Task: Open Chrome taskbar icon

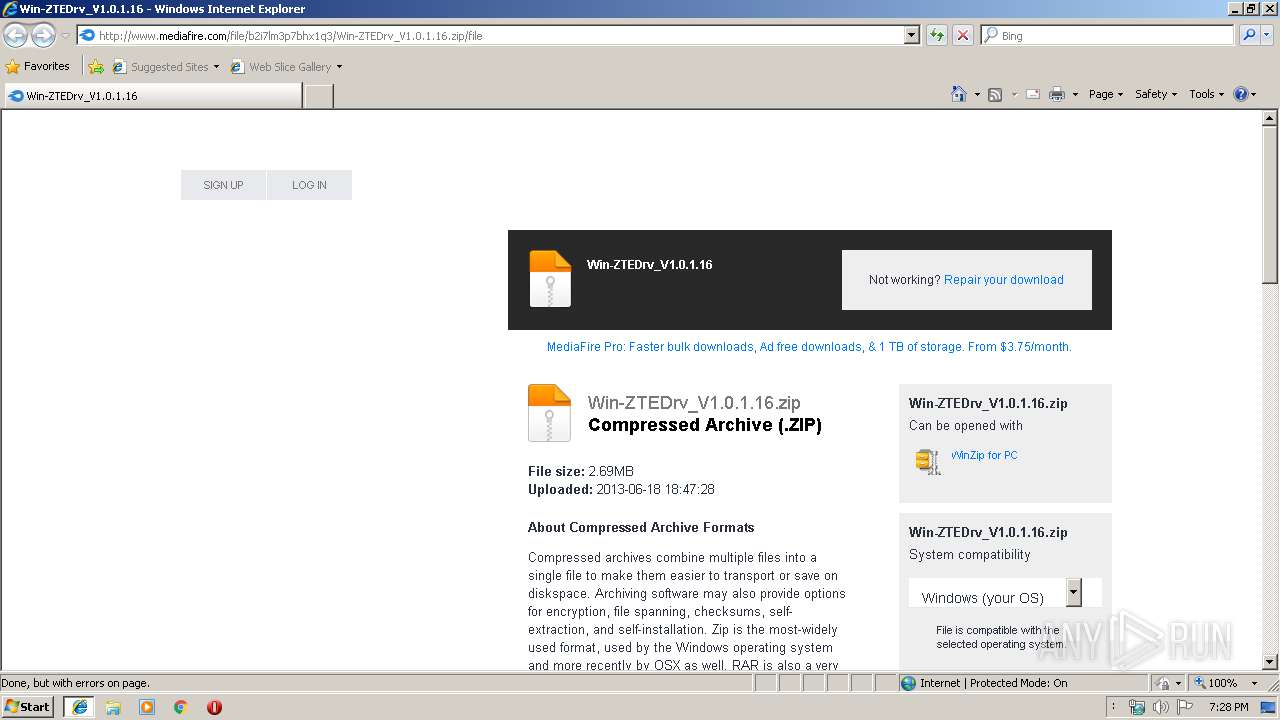Action: pos(180,707)
